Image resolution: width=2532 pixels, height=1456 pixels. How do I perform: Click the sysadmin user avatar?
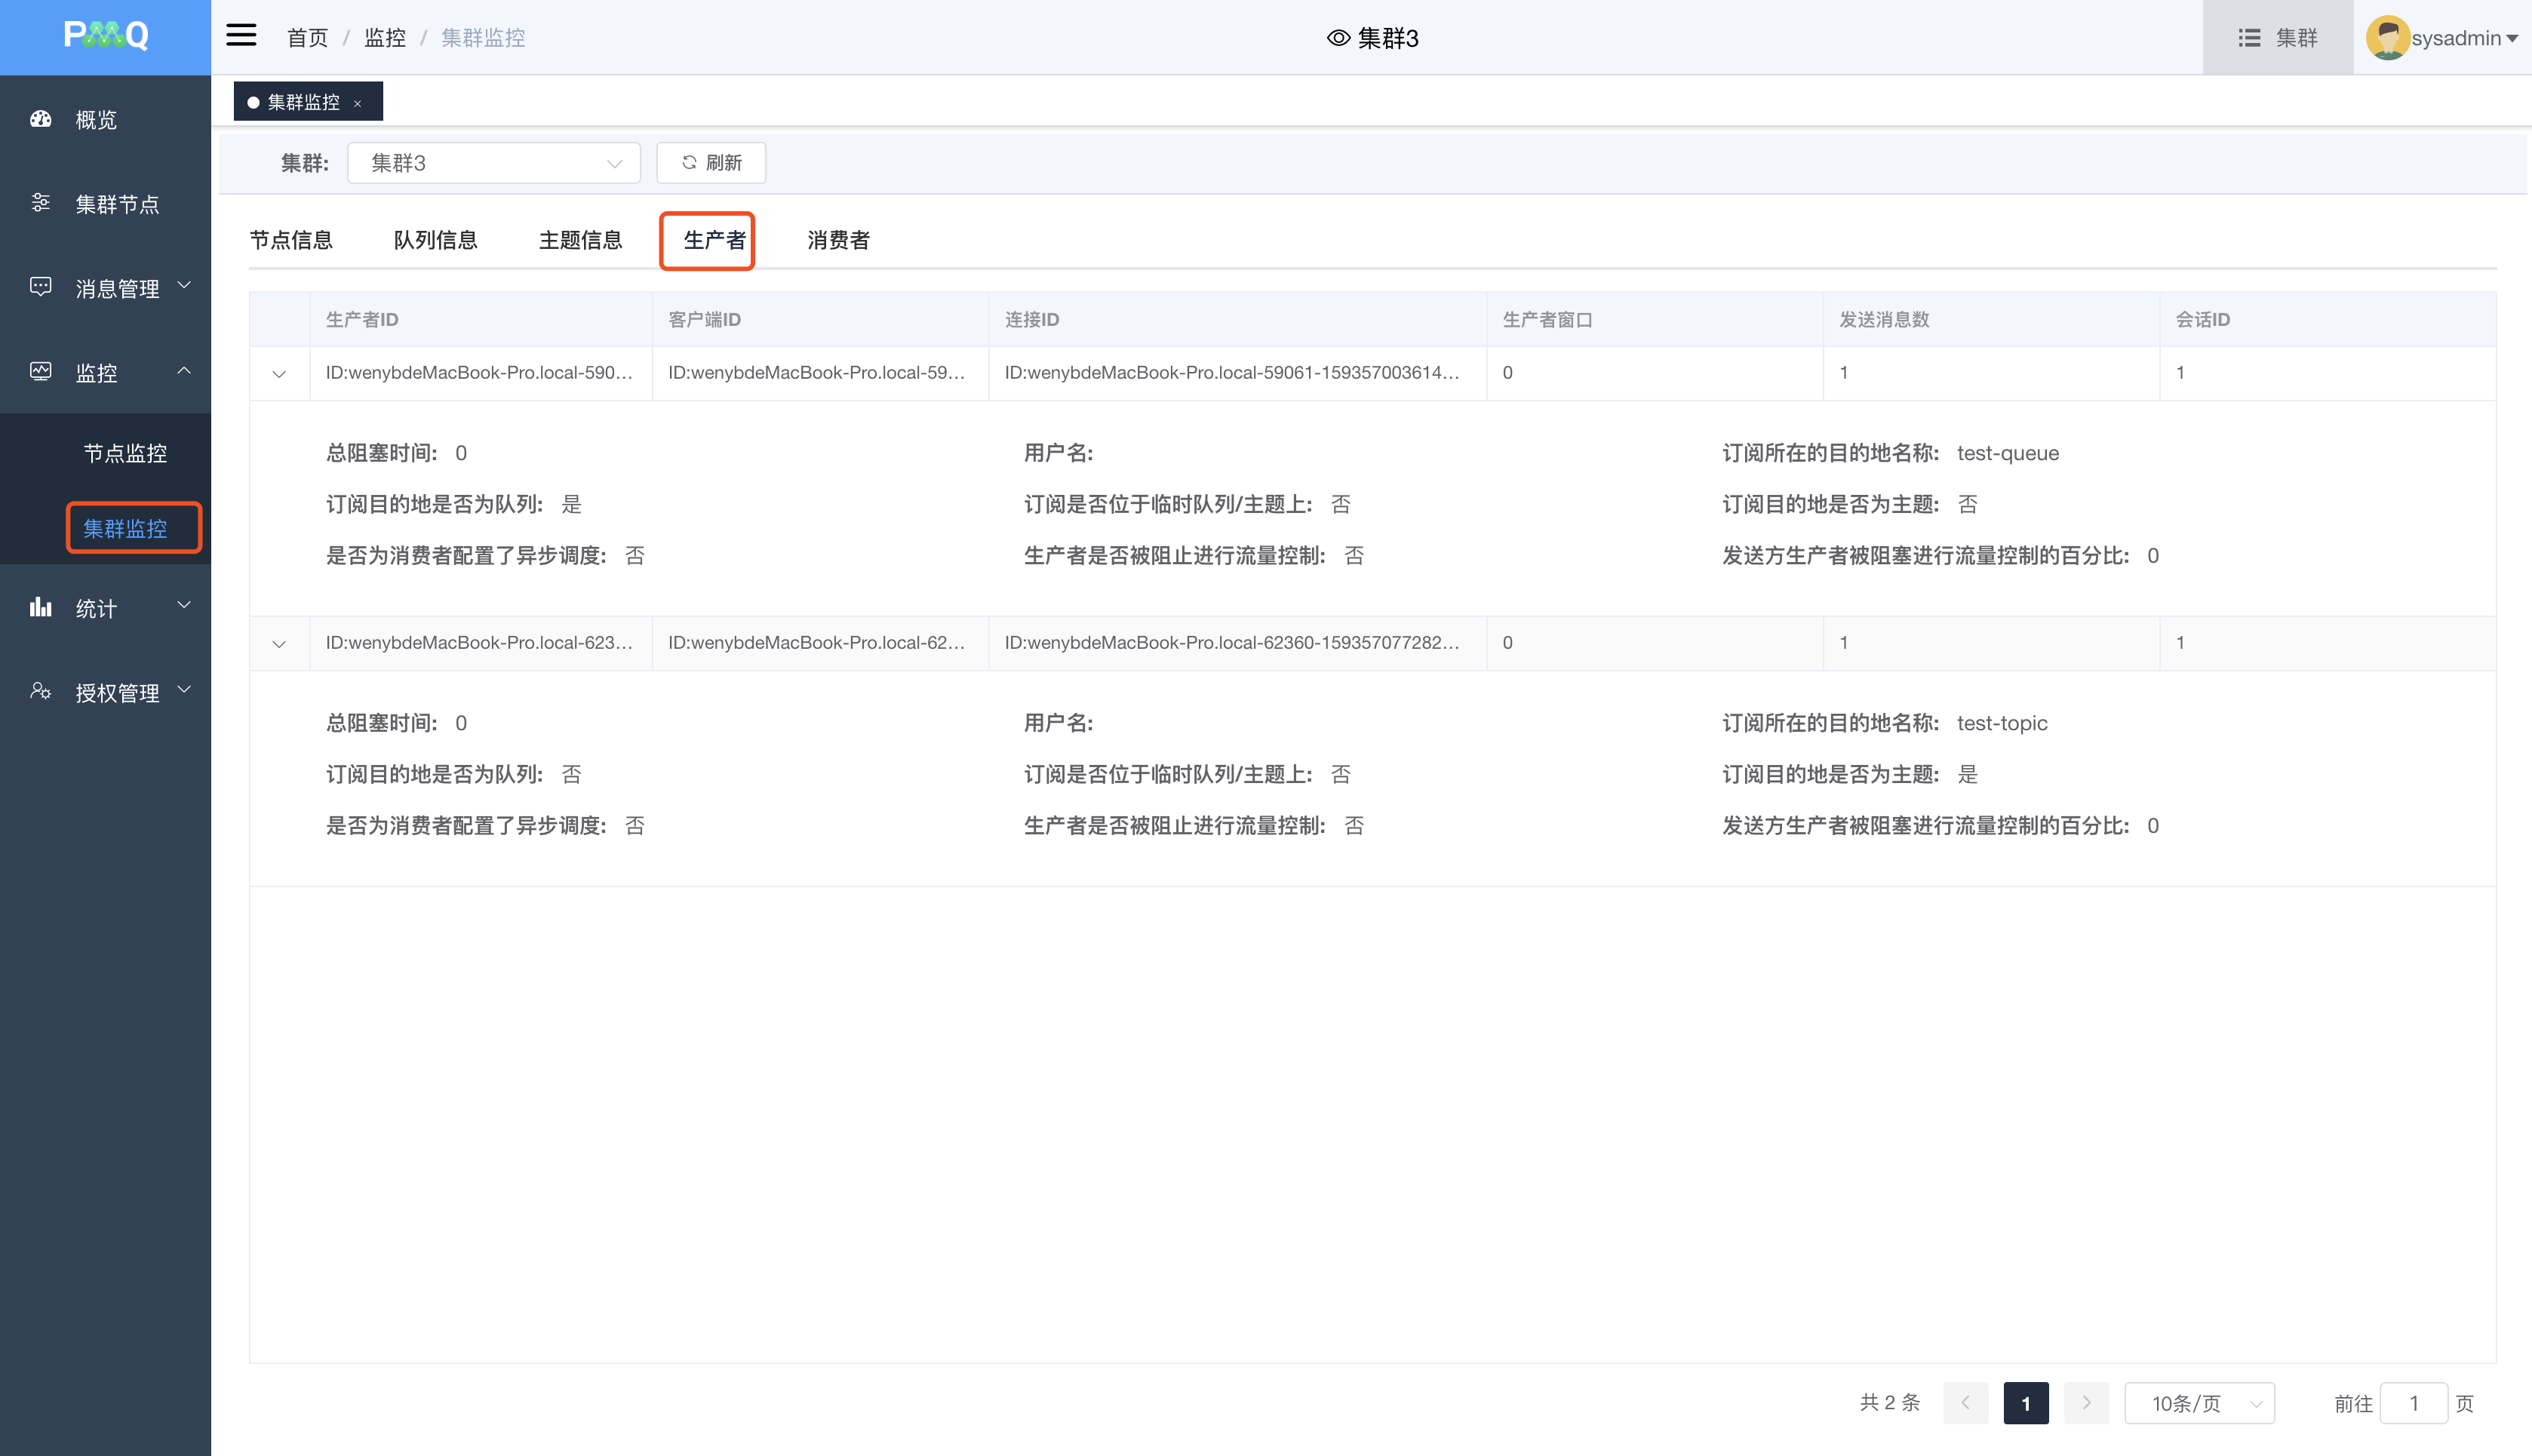(2386, 38)
